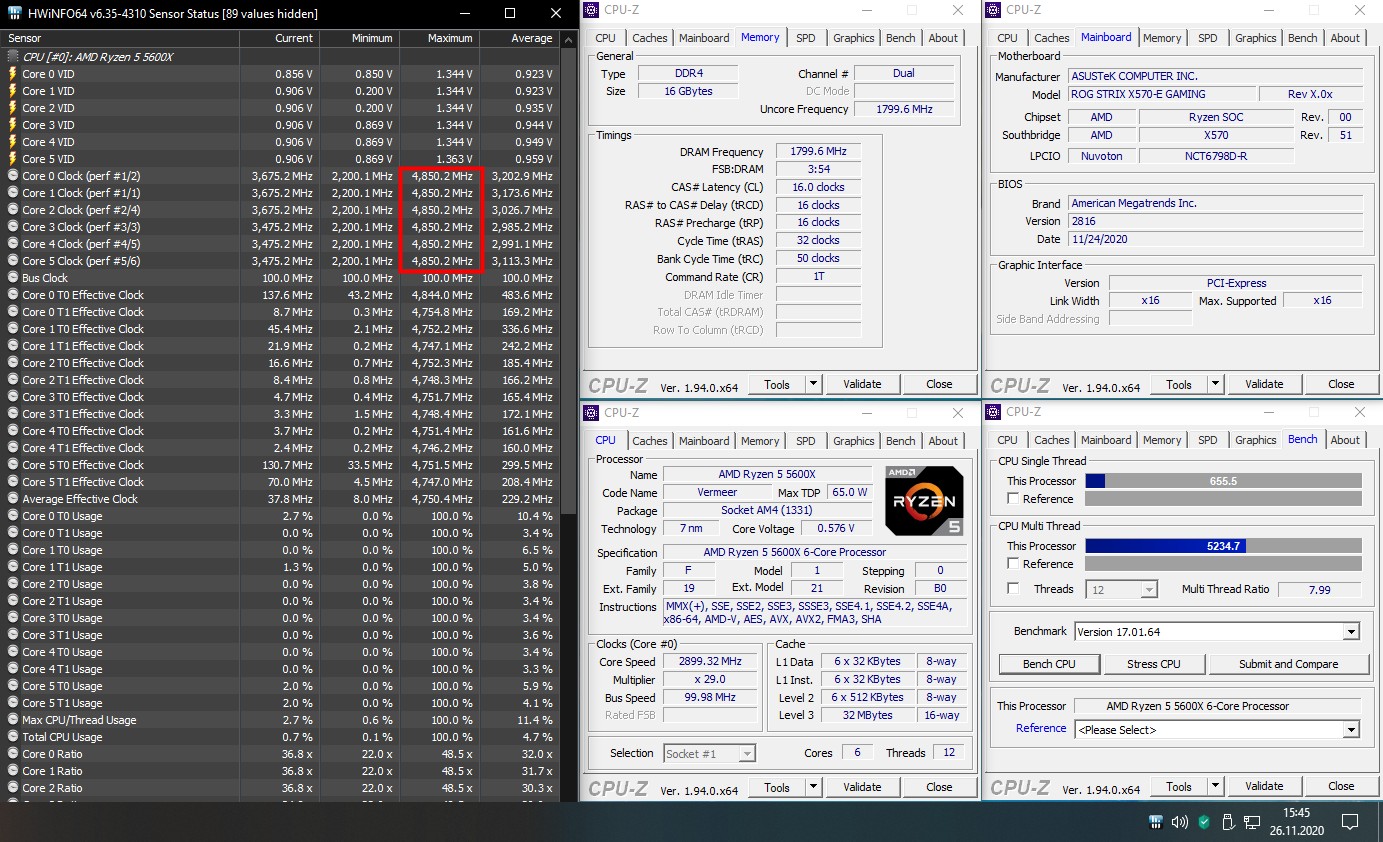
Task: Click the green shield security tray icon
Action: click(1204, 823)
